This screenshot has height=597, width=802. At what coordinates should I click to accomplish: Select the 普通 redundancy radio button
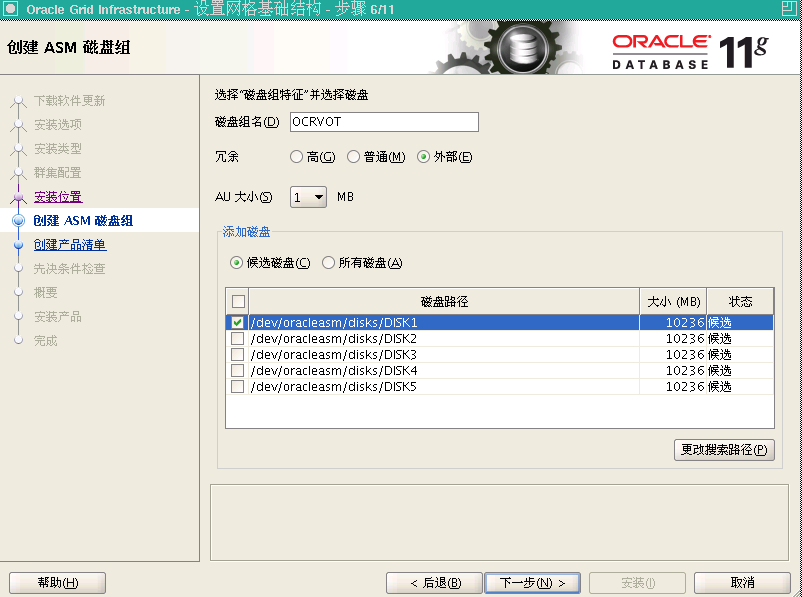354,157
